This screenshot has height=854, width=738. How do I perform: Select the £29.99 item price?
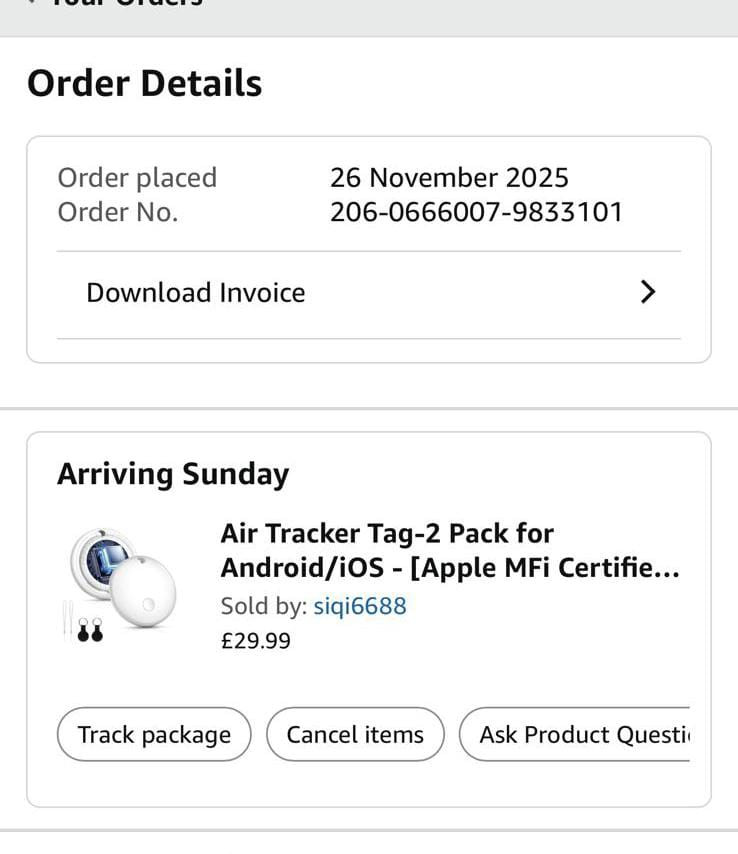click(x=255, y=640)
